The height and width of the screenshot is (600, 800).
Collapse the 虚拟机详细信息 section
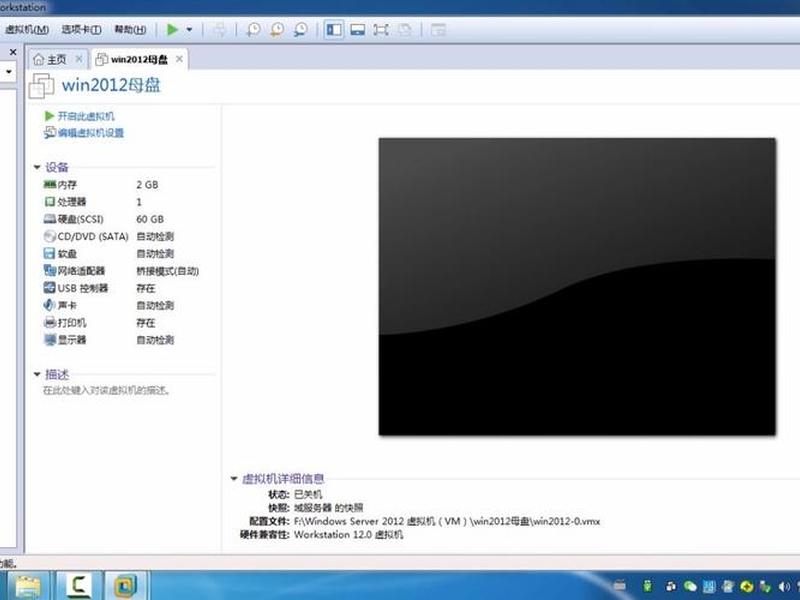click(234, 479)
